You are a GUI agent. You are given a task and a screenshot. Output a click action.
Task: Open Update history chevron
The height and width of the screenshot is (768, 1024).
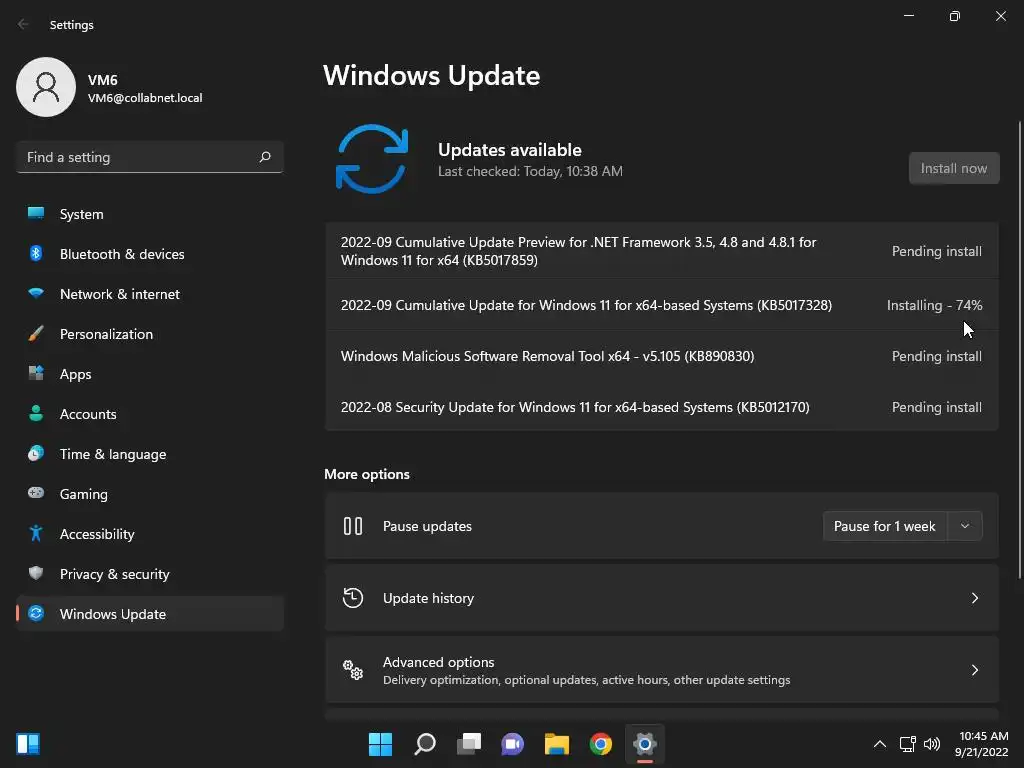(x=974, y=598)
